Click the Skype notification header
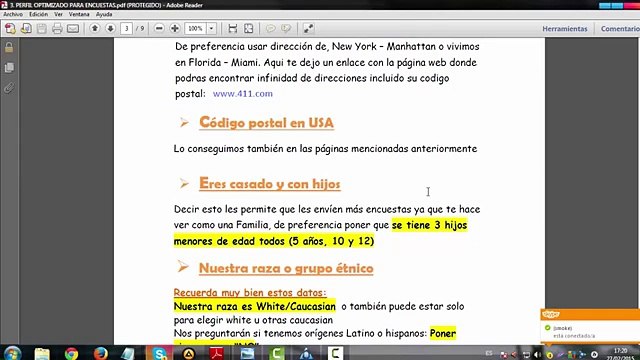The height and width of the screenshot is (360, 640). tap(590, 314)
